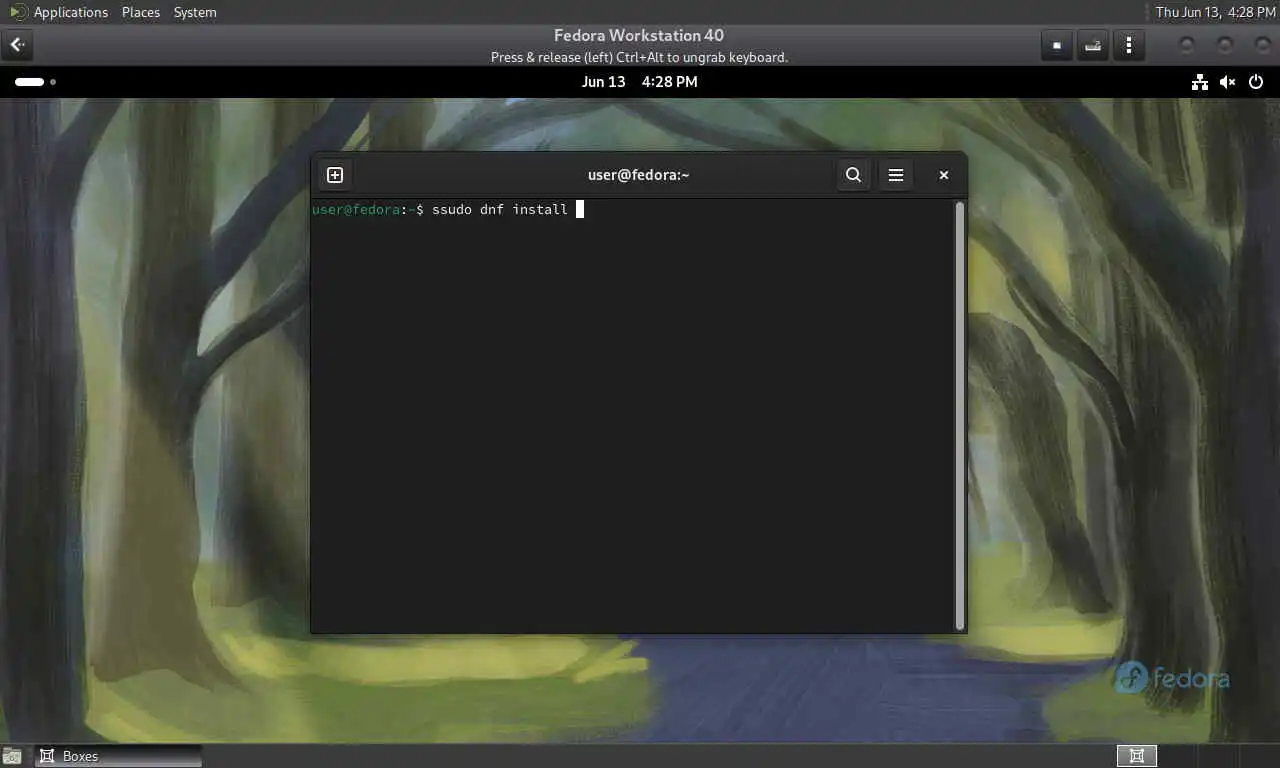This screenshot has height=768, width=1280.
Task: Open the GNOME Activities workspace pill indicator
Action: [x=35, y=82]
